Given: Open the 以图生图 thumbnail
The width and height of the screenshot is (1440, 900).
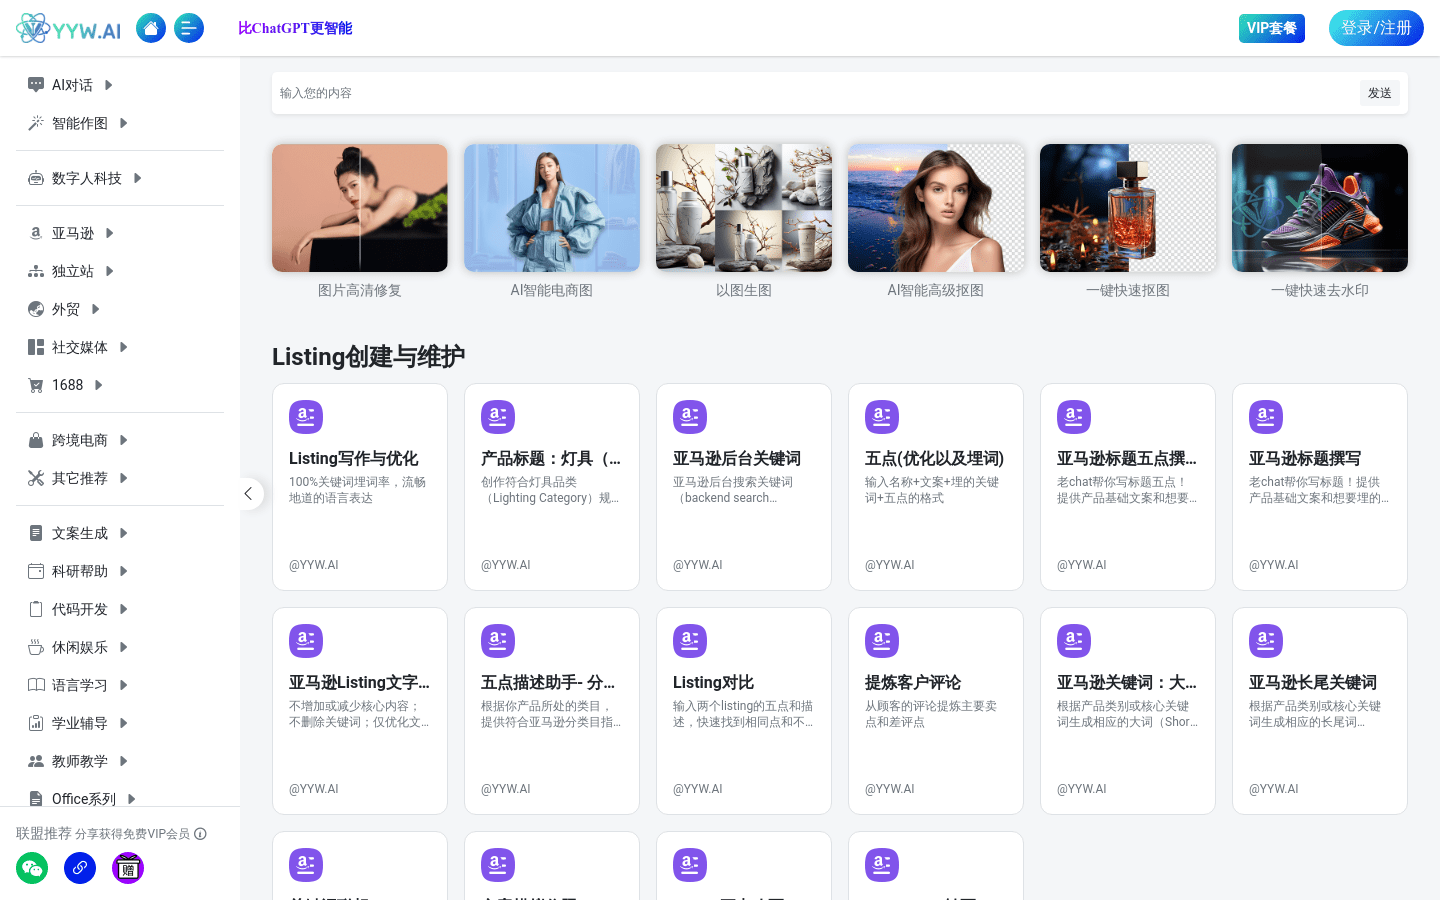Looking at the screenshot, I should (744, 208).
